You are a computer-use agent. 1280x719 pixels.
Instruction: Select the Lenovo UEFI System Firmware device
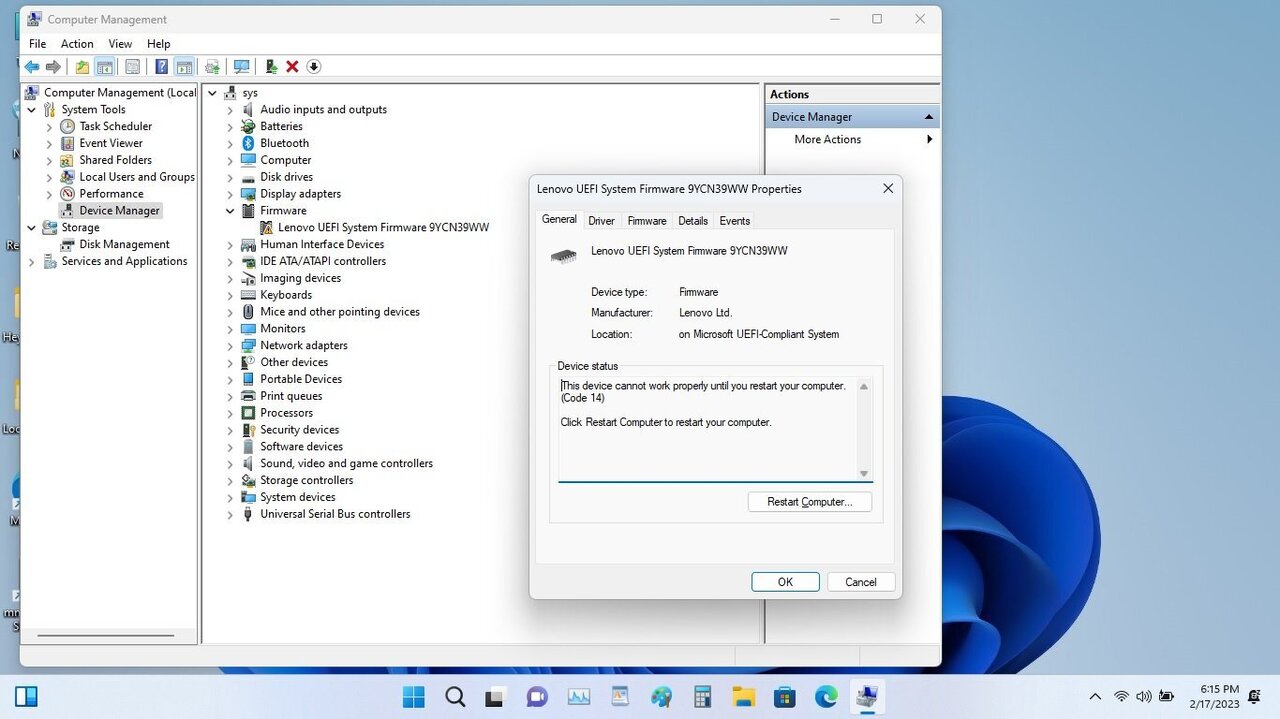tap(380, 227)
